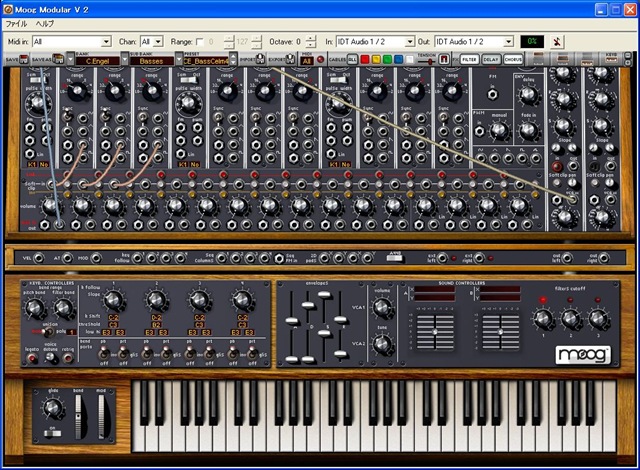Click the SAVE preset disk icon
The image size is (640, 470).
[24, 59]
